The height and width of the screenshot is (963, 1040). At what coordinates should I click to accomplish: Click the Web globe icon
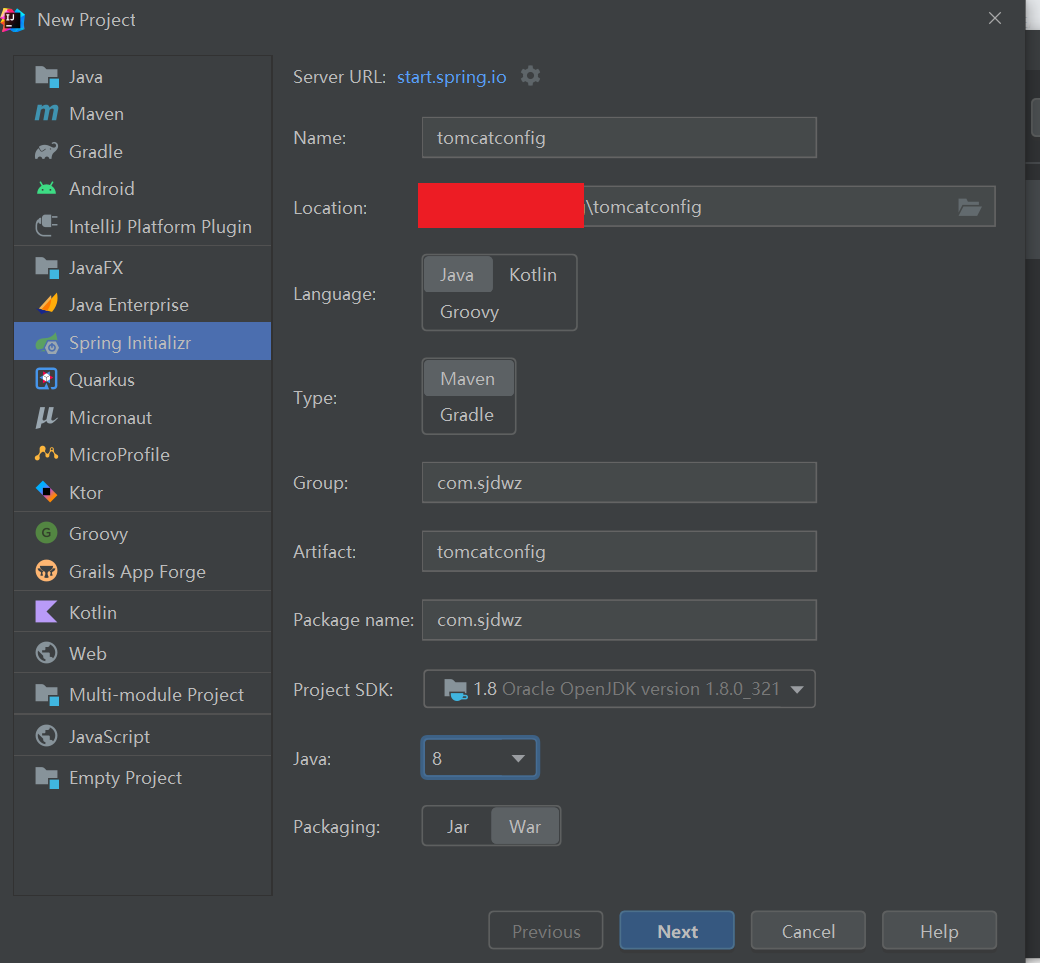[46, 653]
